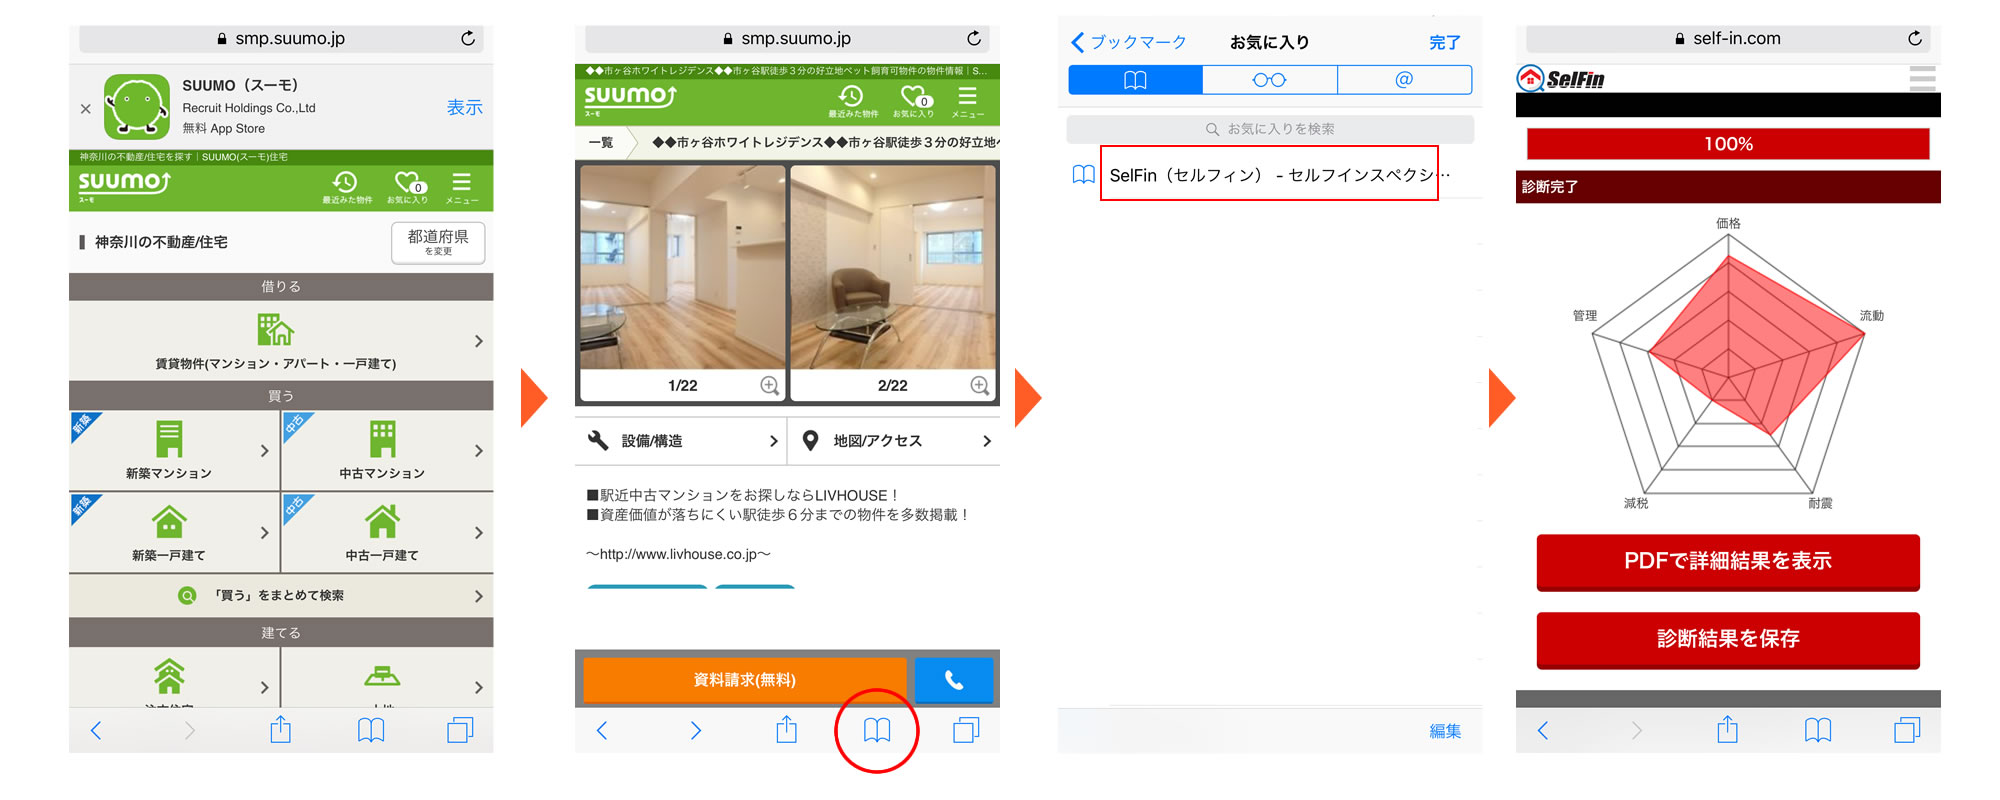Viewport: 2000px width, 800px height.
Task: Click 都道府県を変更 button
Action: [x=438, y=242]
